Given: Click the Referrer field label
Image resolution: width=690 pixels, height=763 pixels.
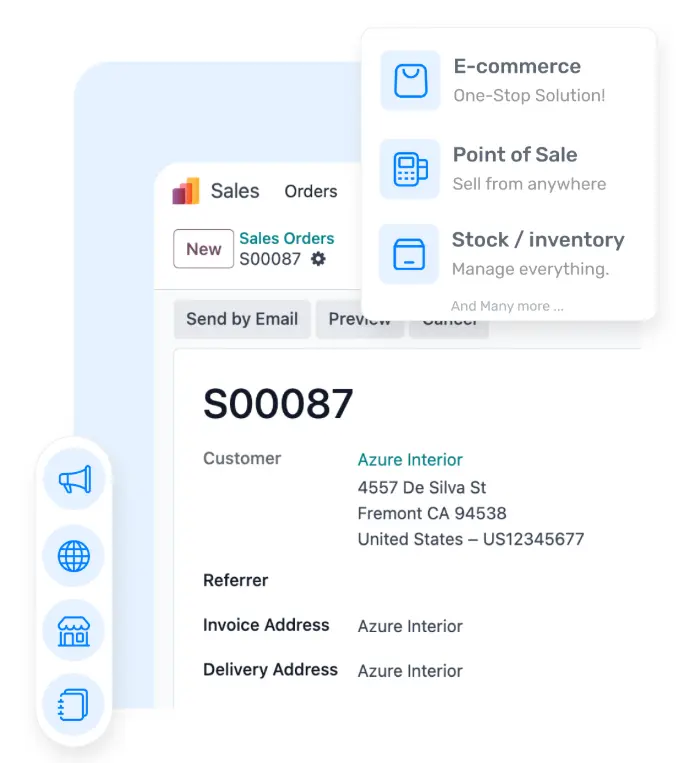Looking at the screenshot, I should (236, 580).
